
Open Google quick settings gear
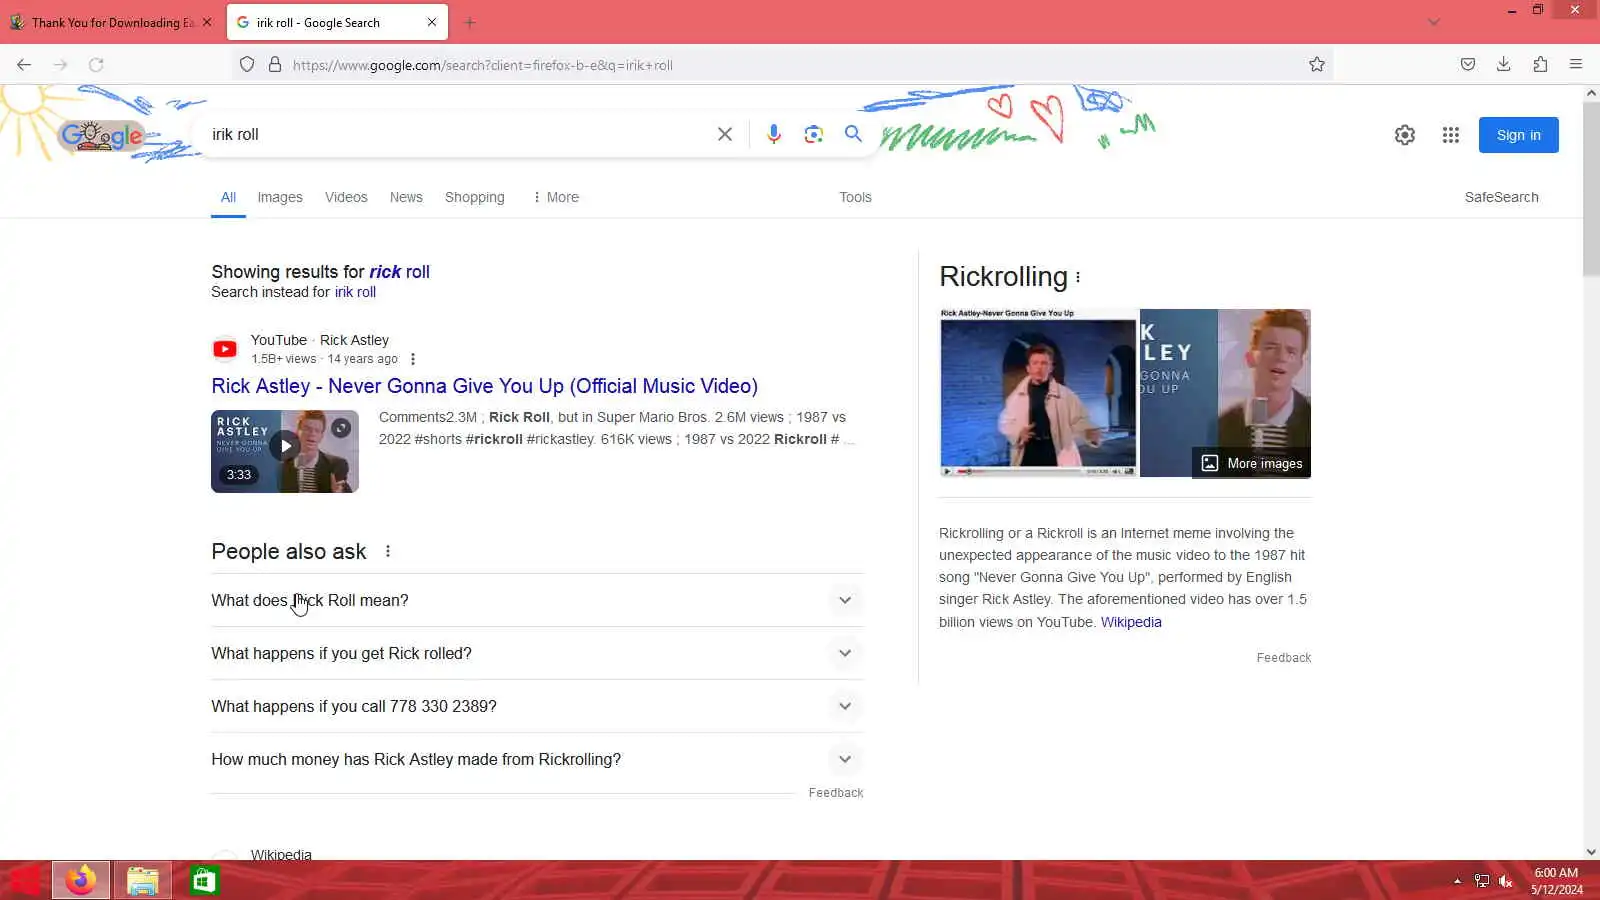[x=1405, y=135]
